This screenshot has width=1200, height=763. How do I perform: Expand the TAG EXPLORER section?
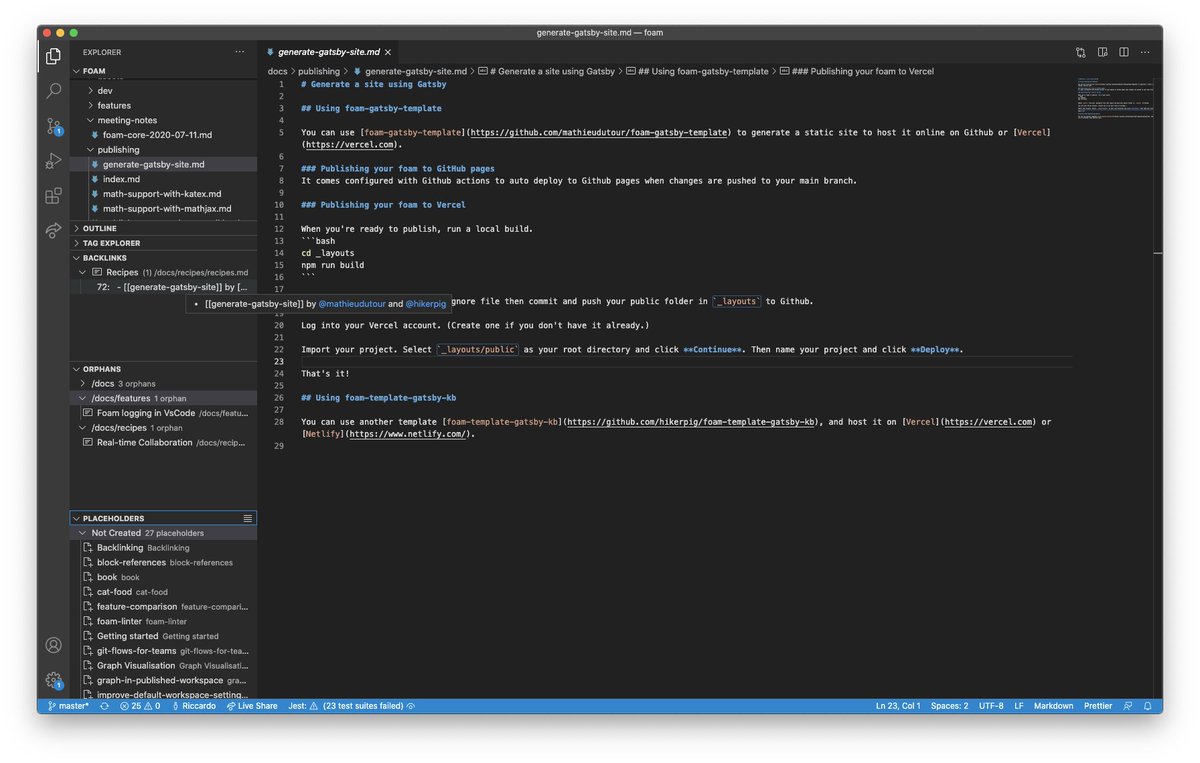(163, 243)
